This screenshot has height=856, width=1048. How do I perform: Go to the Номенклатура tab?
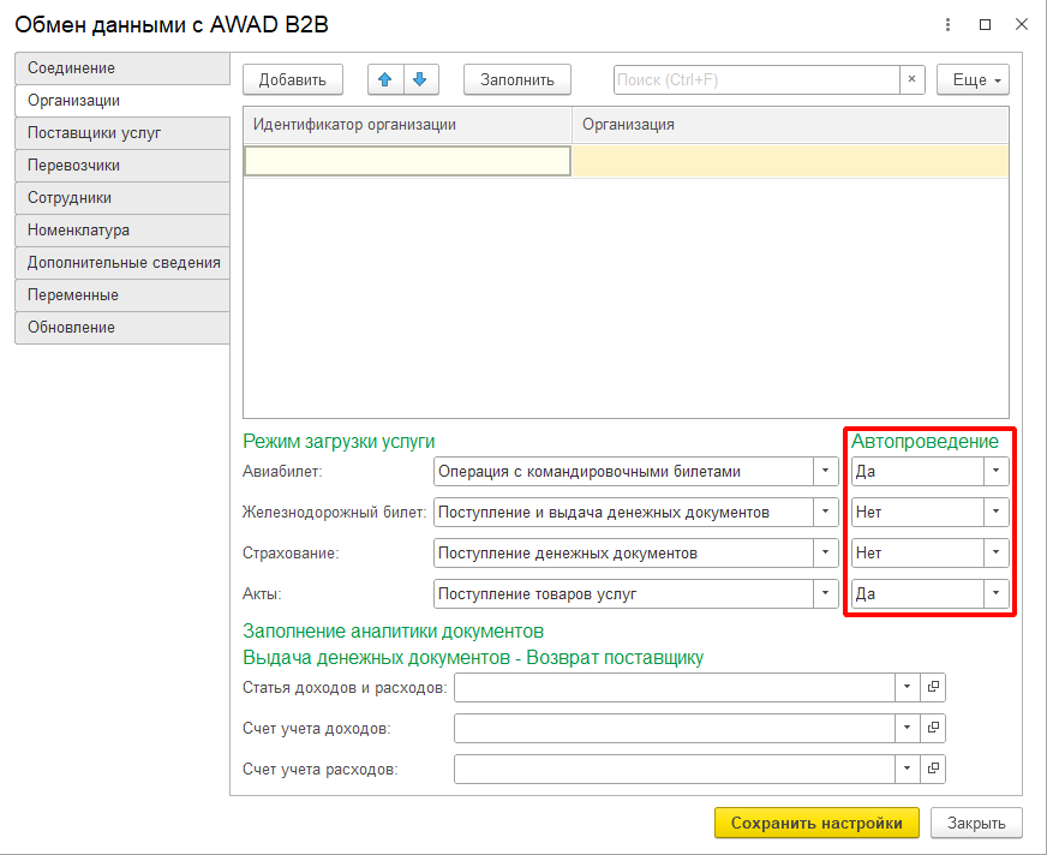coord(122,230)
